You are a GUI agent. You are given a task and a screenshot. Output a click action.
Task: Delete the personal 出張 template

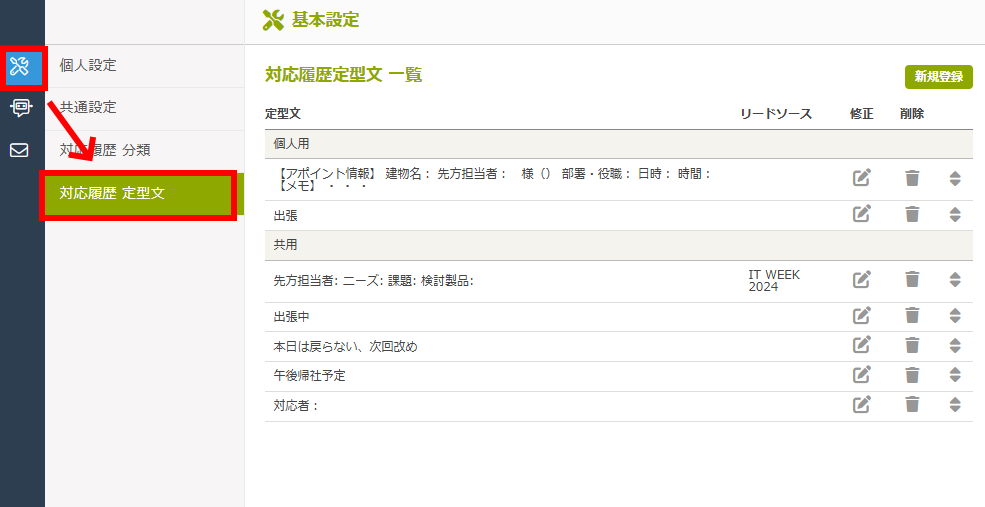click(x=912, y=214)
